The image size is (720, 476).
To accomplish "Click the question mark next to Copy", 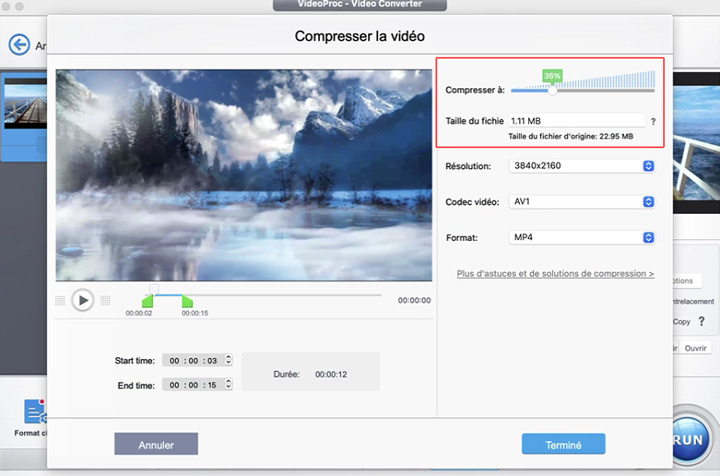I will 701,321.
